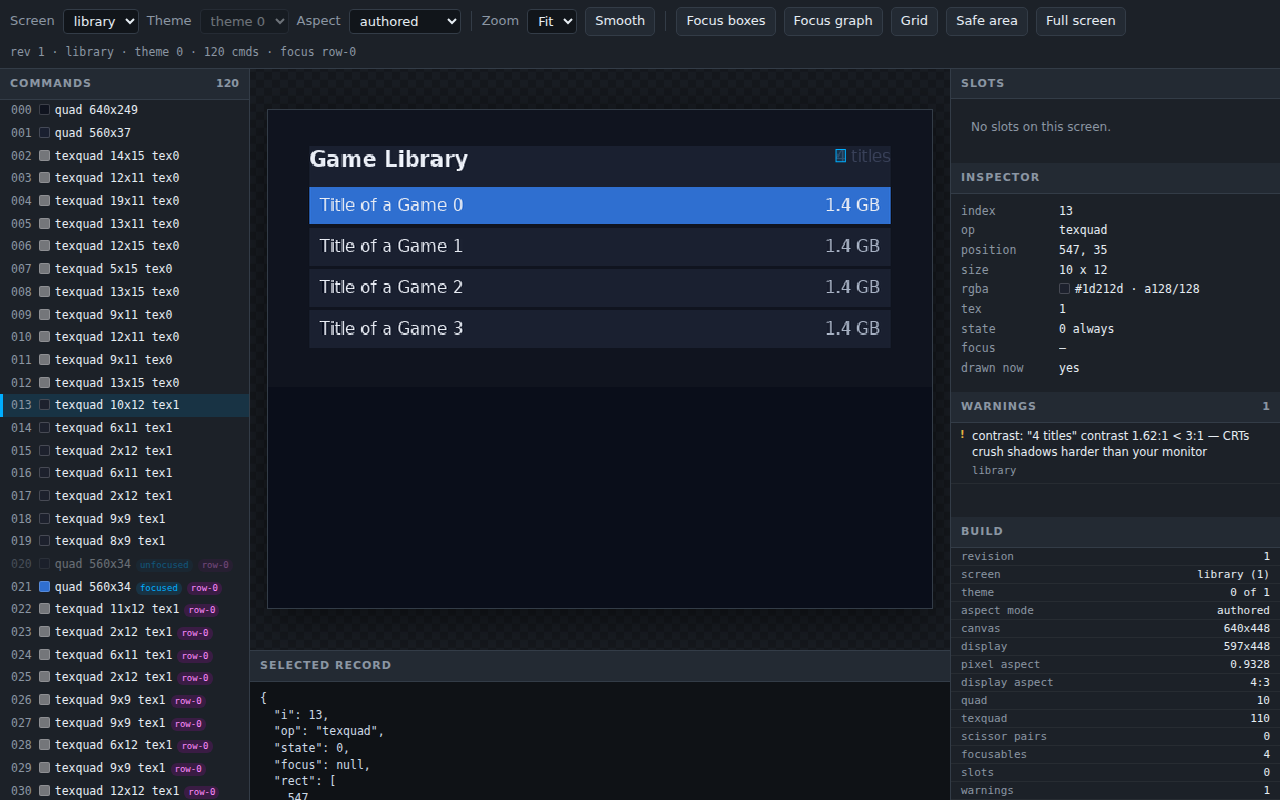
Task: Open the Screen dropdown showing library
Action: 101,21
